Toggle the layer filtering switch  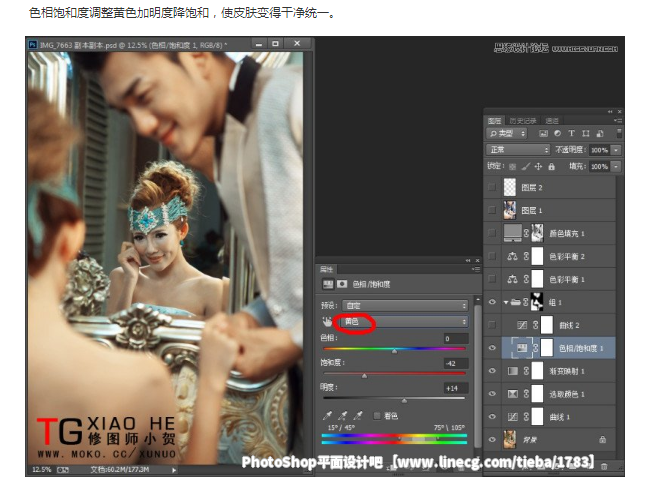pyautogui.click(x=619, y=134)
